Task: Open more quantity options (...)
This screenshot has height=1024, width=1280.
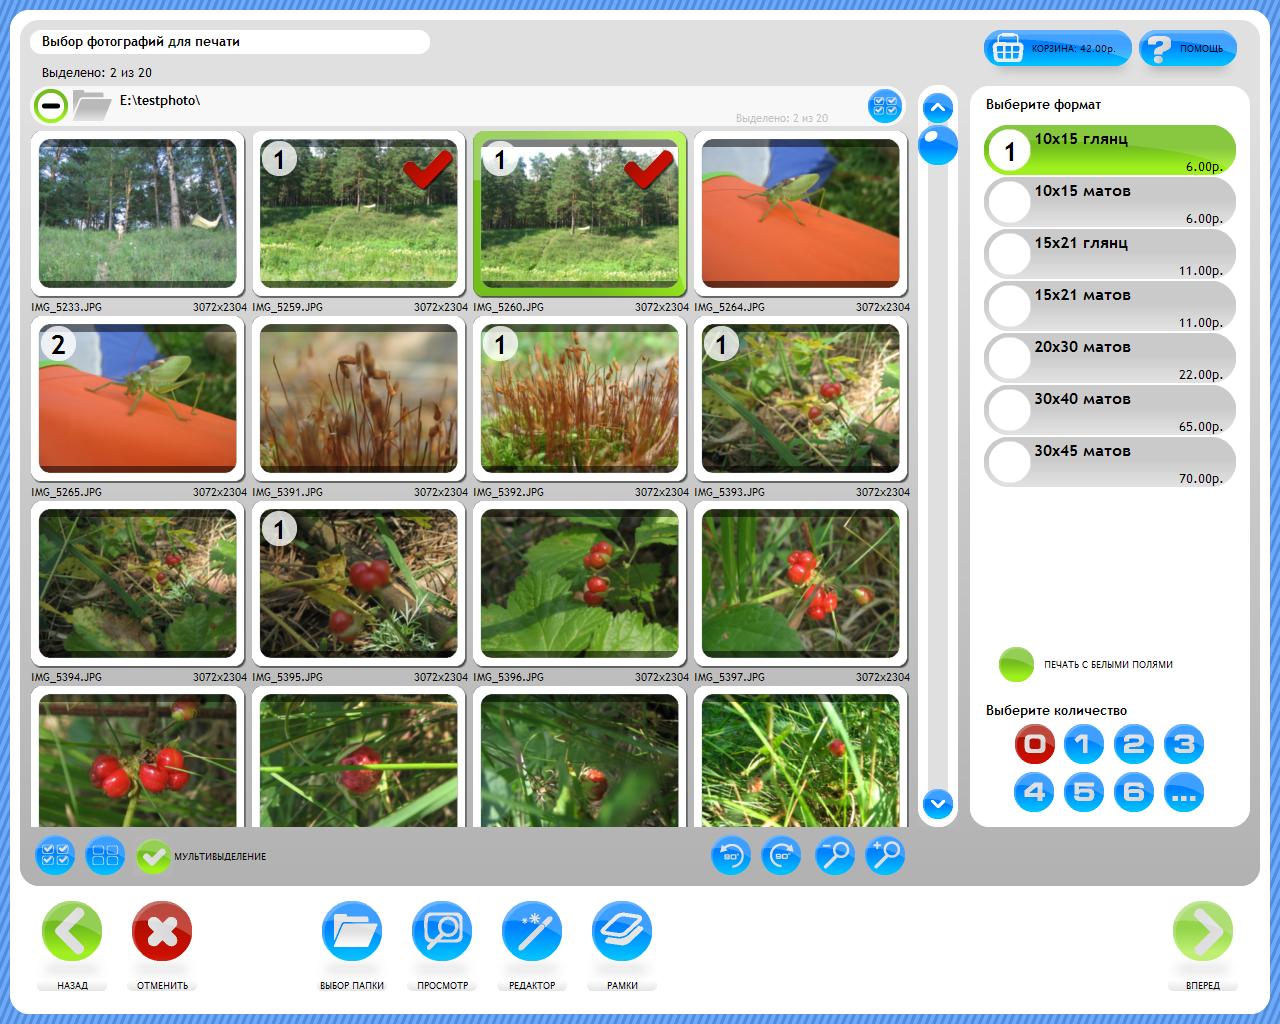Action: 1184,793
